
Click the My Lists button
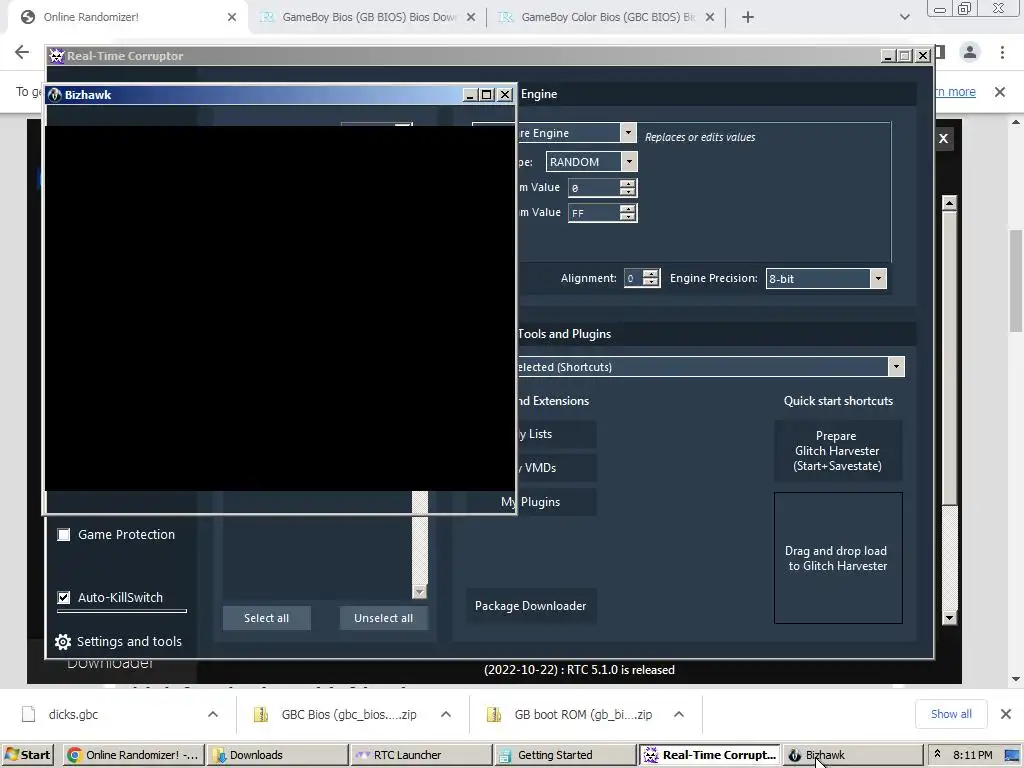pyautogui.click(x=556, y=434)
